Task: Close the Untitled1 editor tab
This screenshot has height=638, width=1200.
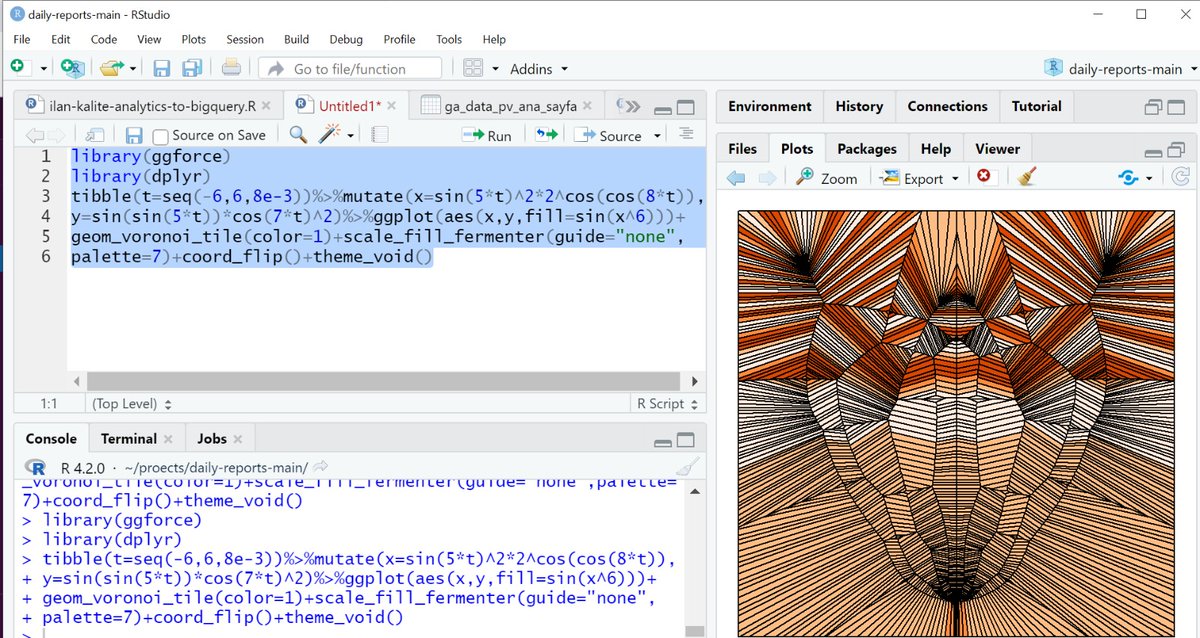Action: (392, 105)
